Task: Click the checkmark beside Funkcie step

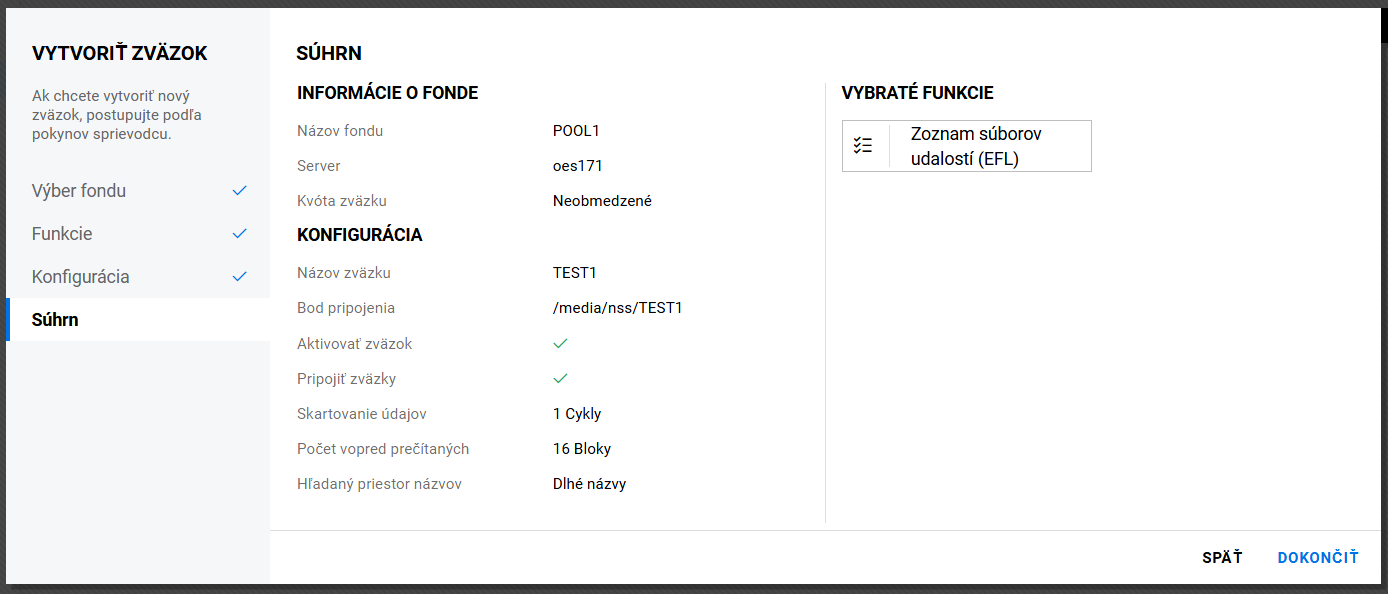Action: coord(239,233)
